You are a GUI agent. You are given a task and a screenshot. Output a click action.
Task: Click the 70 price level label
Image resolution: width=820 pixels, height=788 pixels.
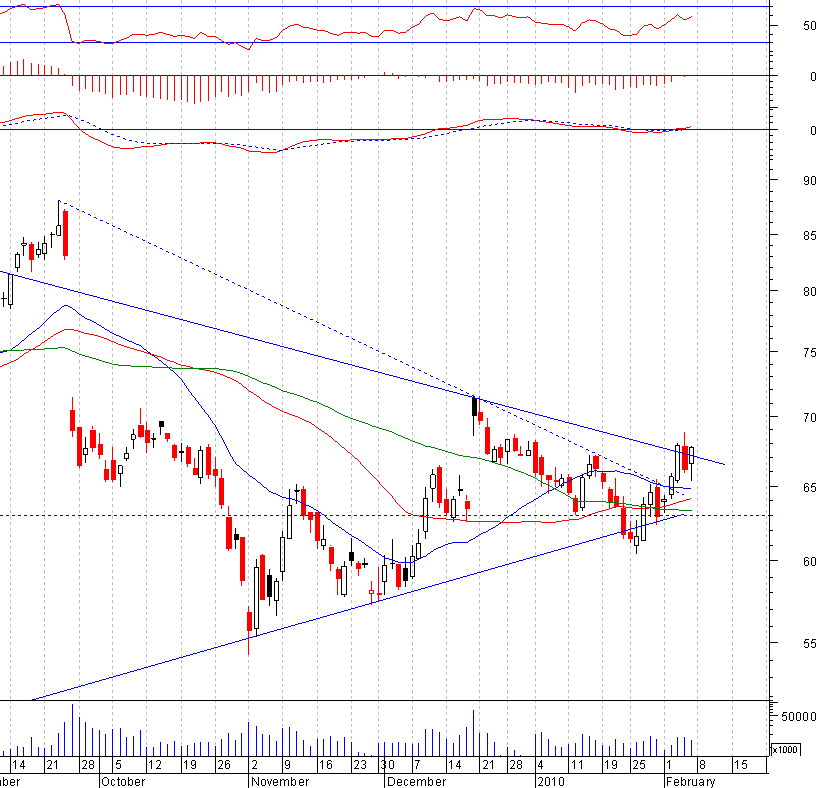coord(810,417)
